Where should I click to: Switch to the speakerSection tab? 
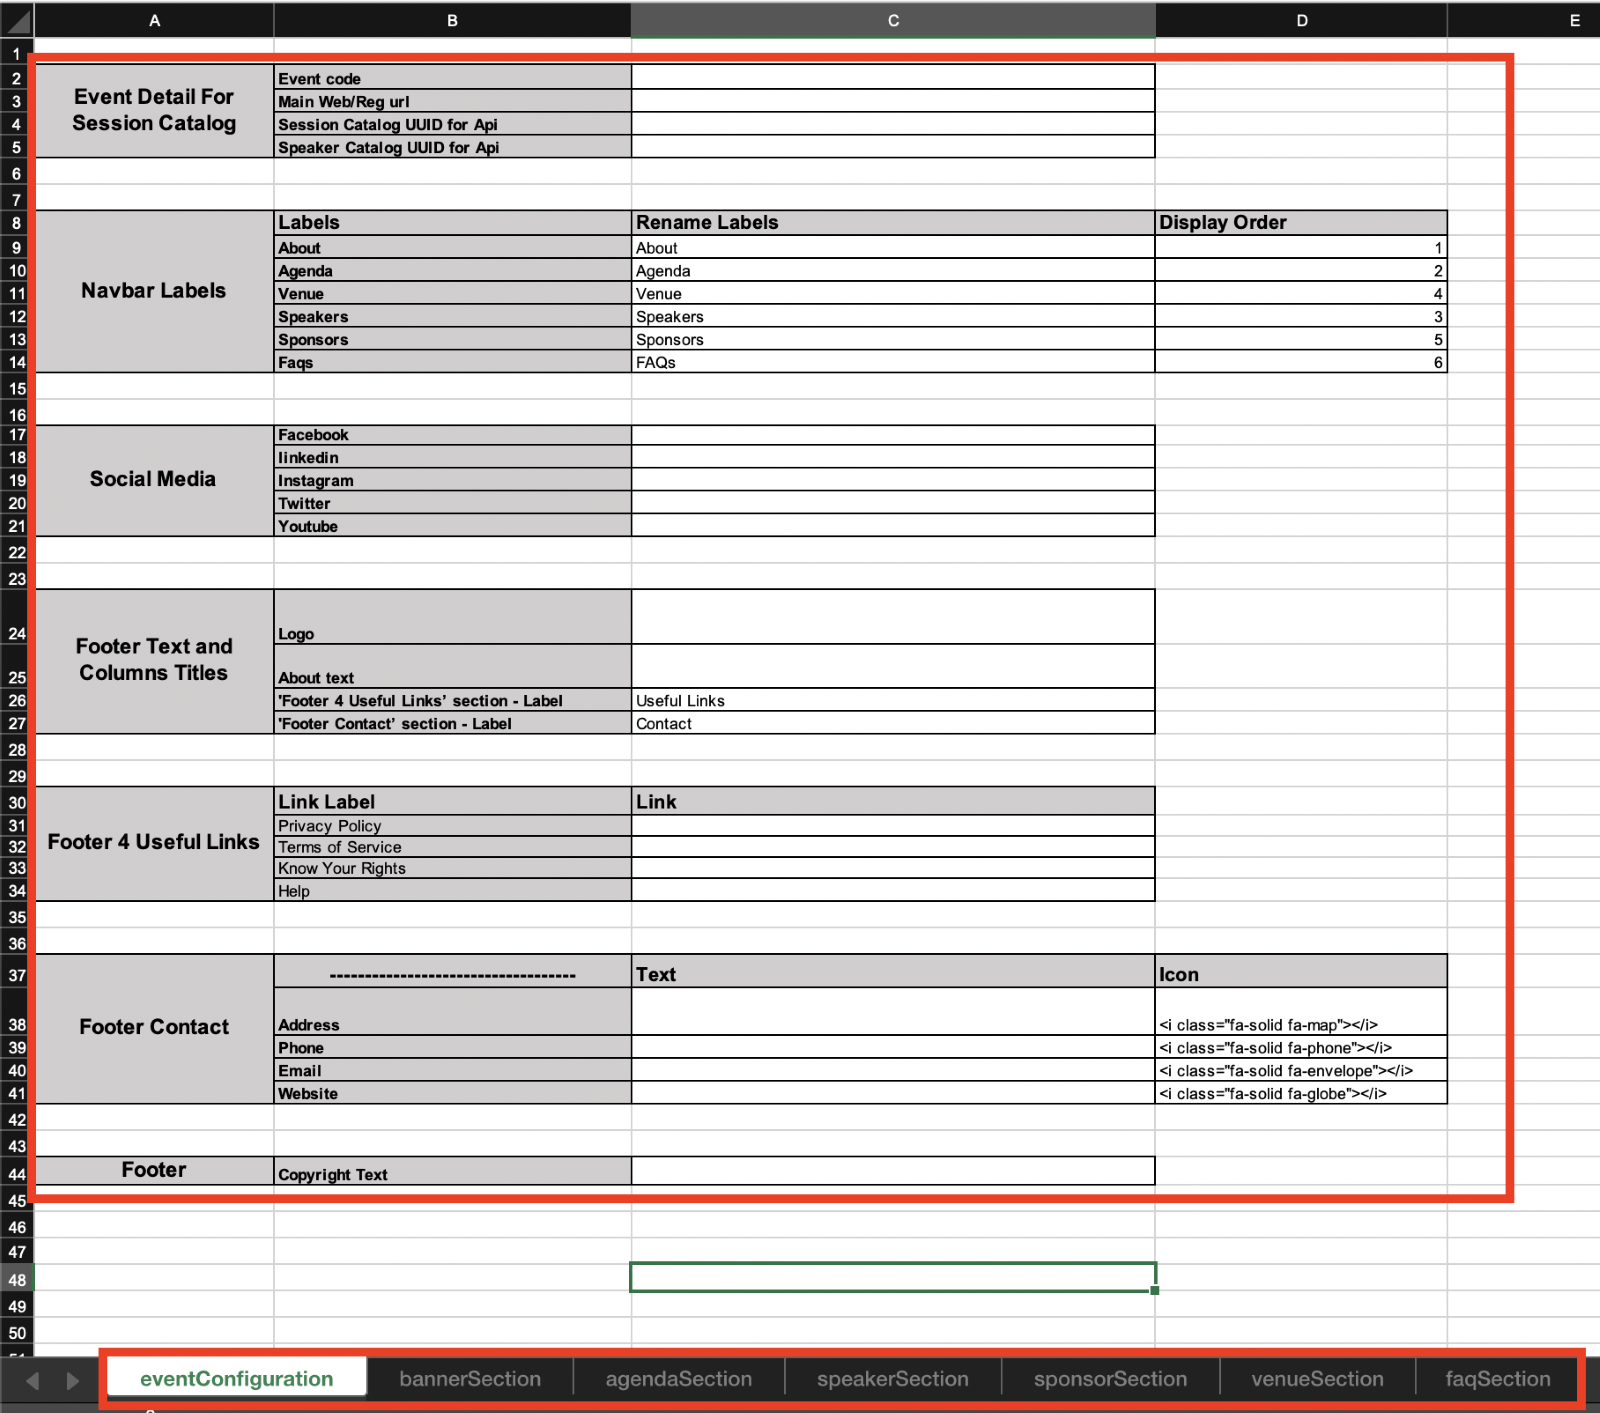(893, 1379)
